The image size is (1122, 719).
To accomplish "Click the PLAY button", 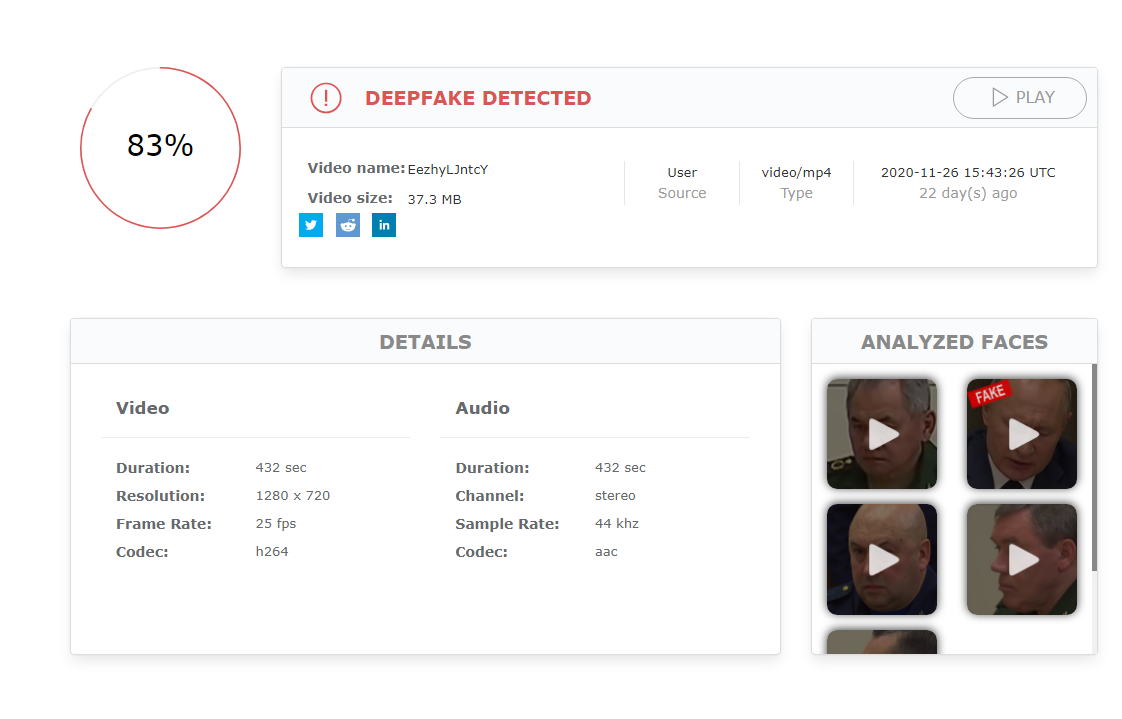I will 1020,98.
